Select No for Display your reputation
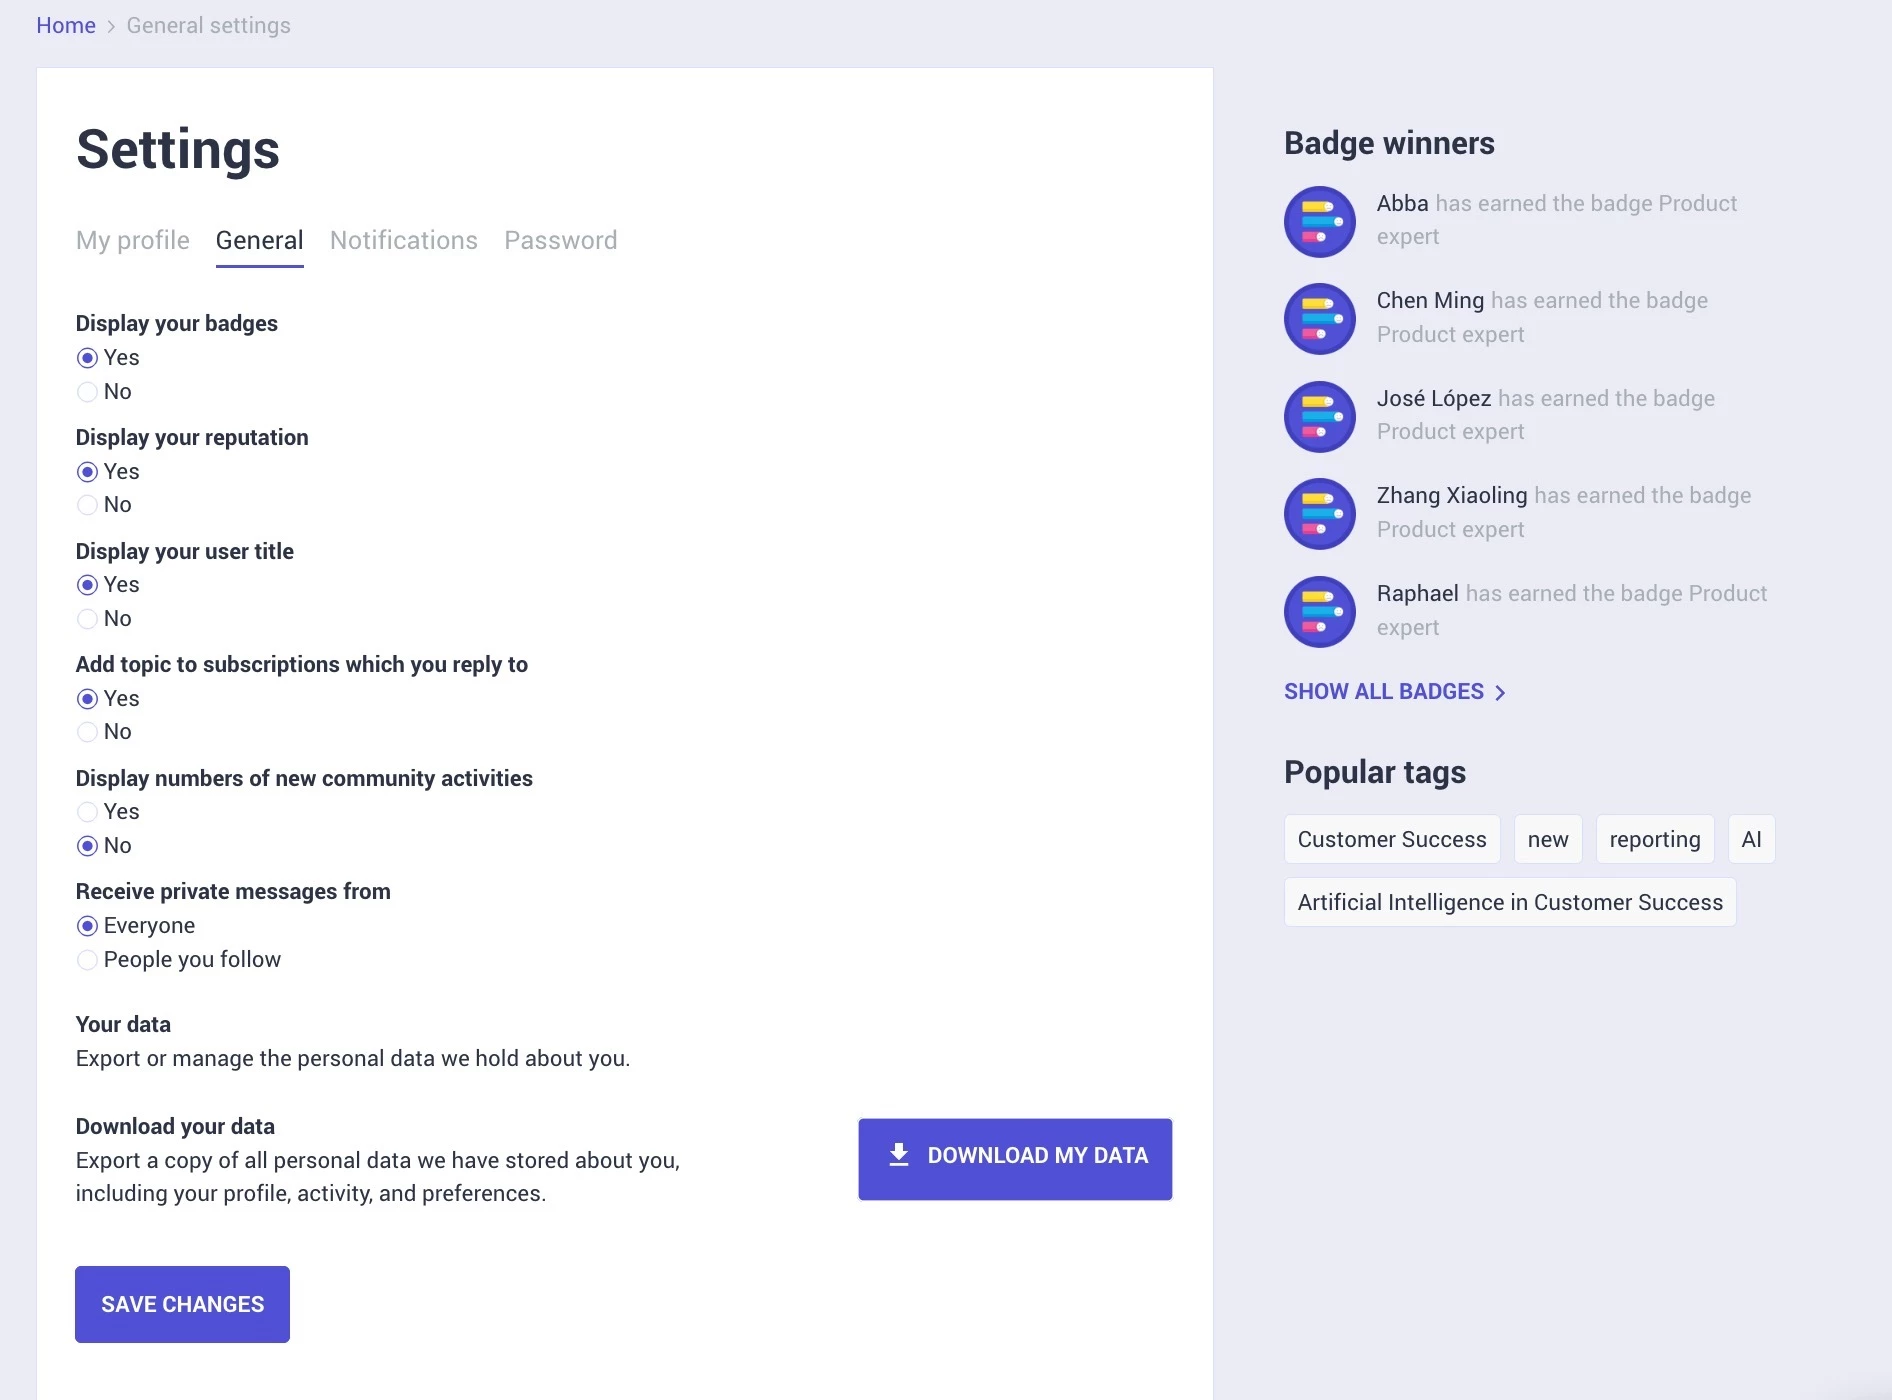The height and width of the screenshot is (1400, 1892). (87, 505)
